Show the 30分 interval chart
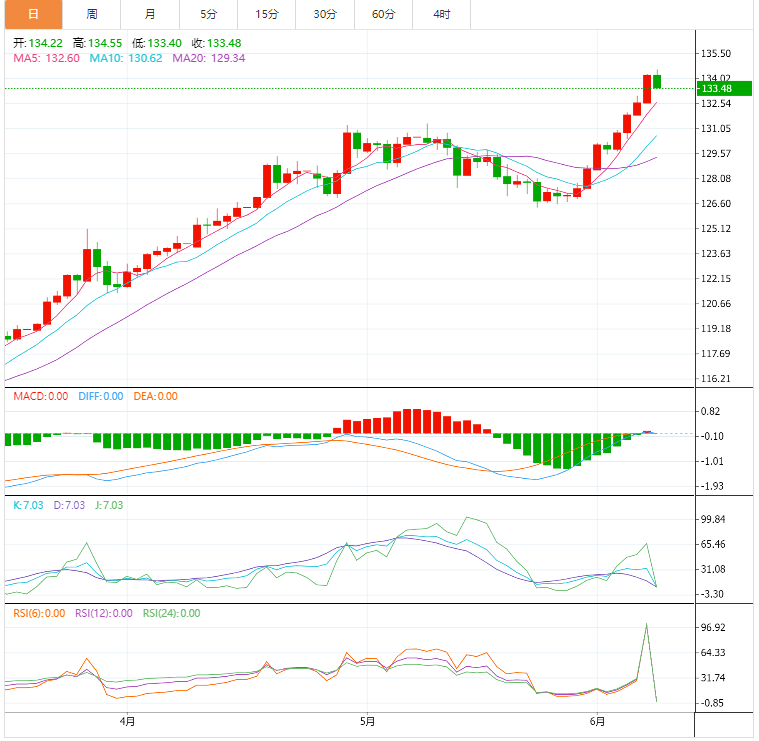This screenshot has height=741, width=759. click(x=325, y=14)
